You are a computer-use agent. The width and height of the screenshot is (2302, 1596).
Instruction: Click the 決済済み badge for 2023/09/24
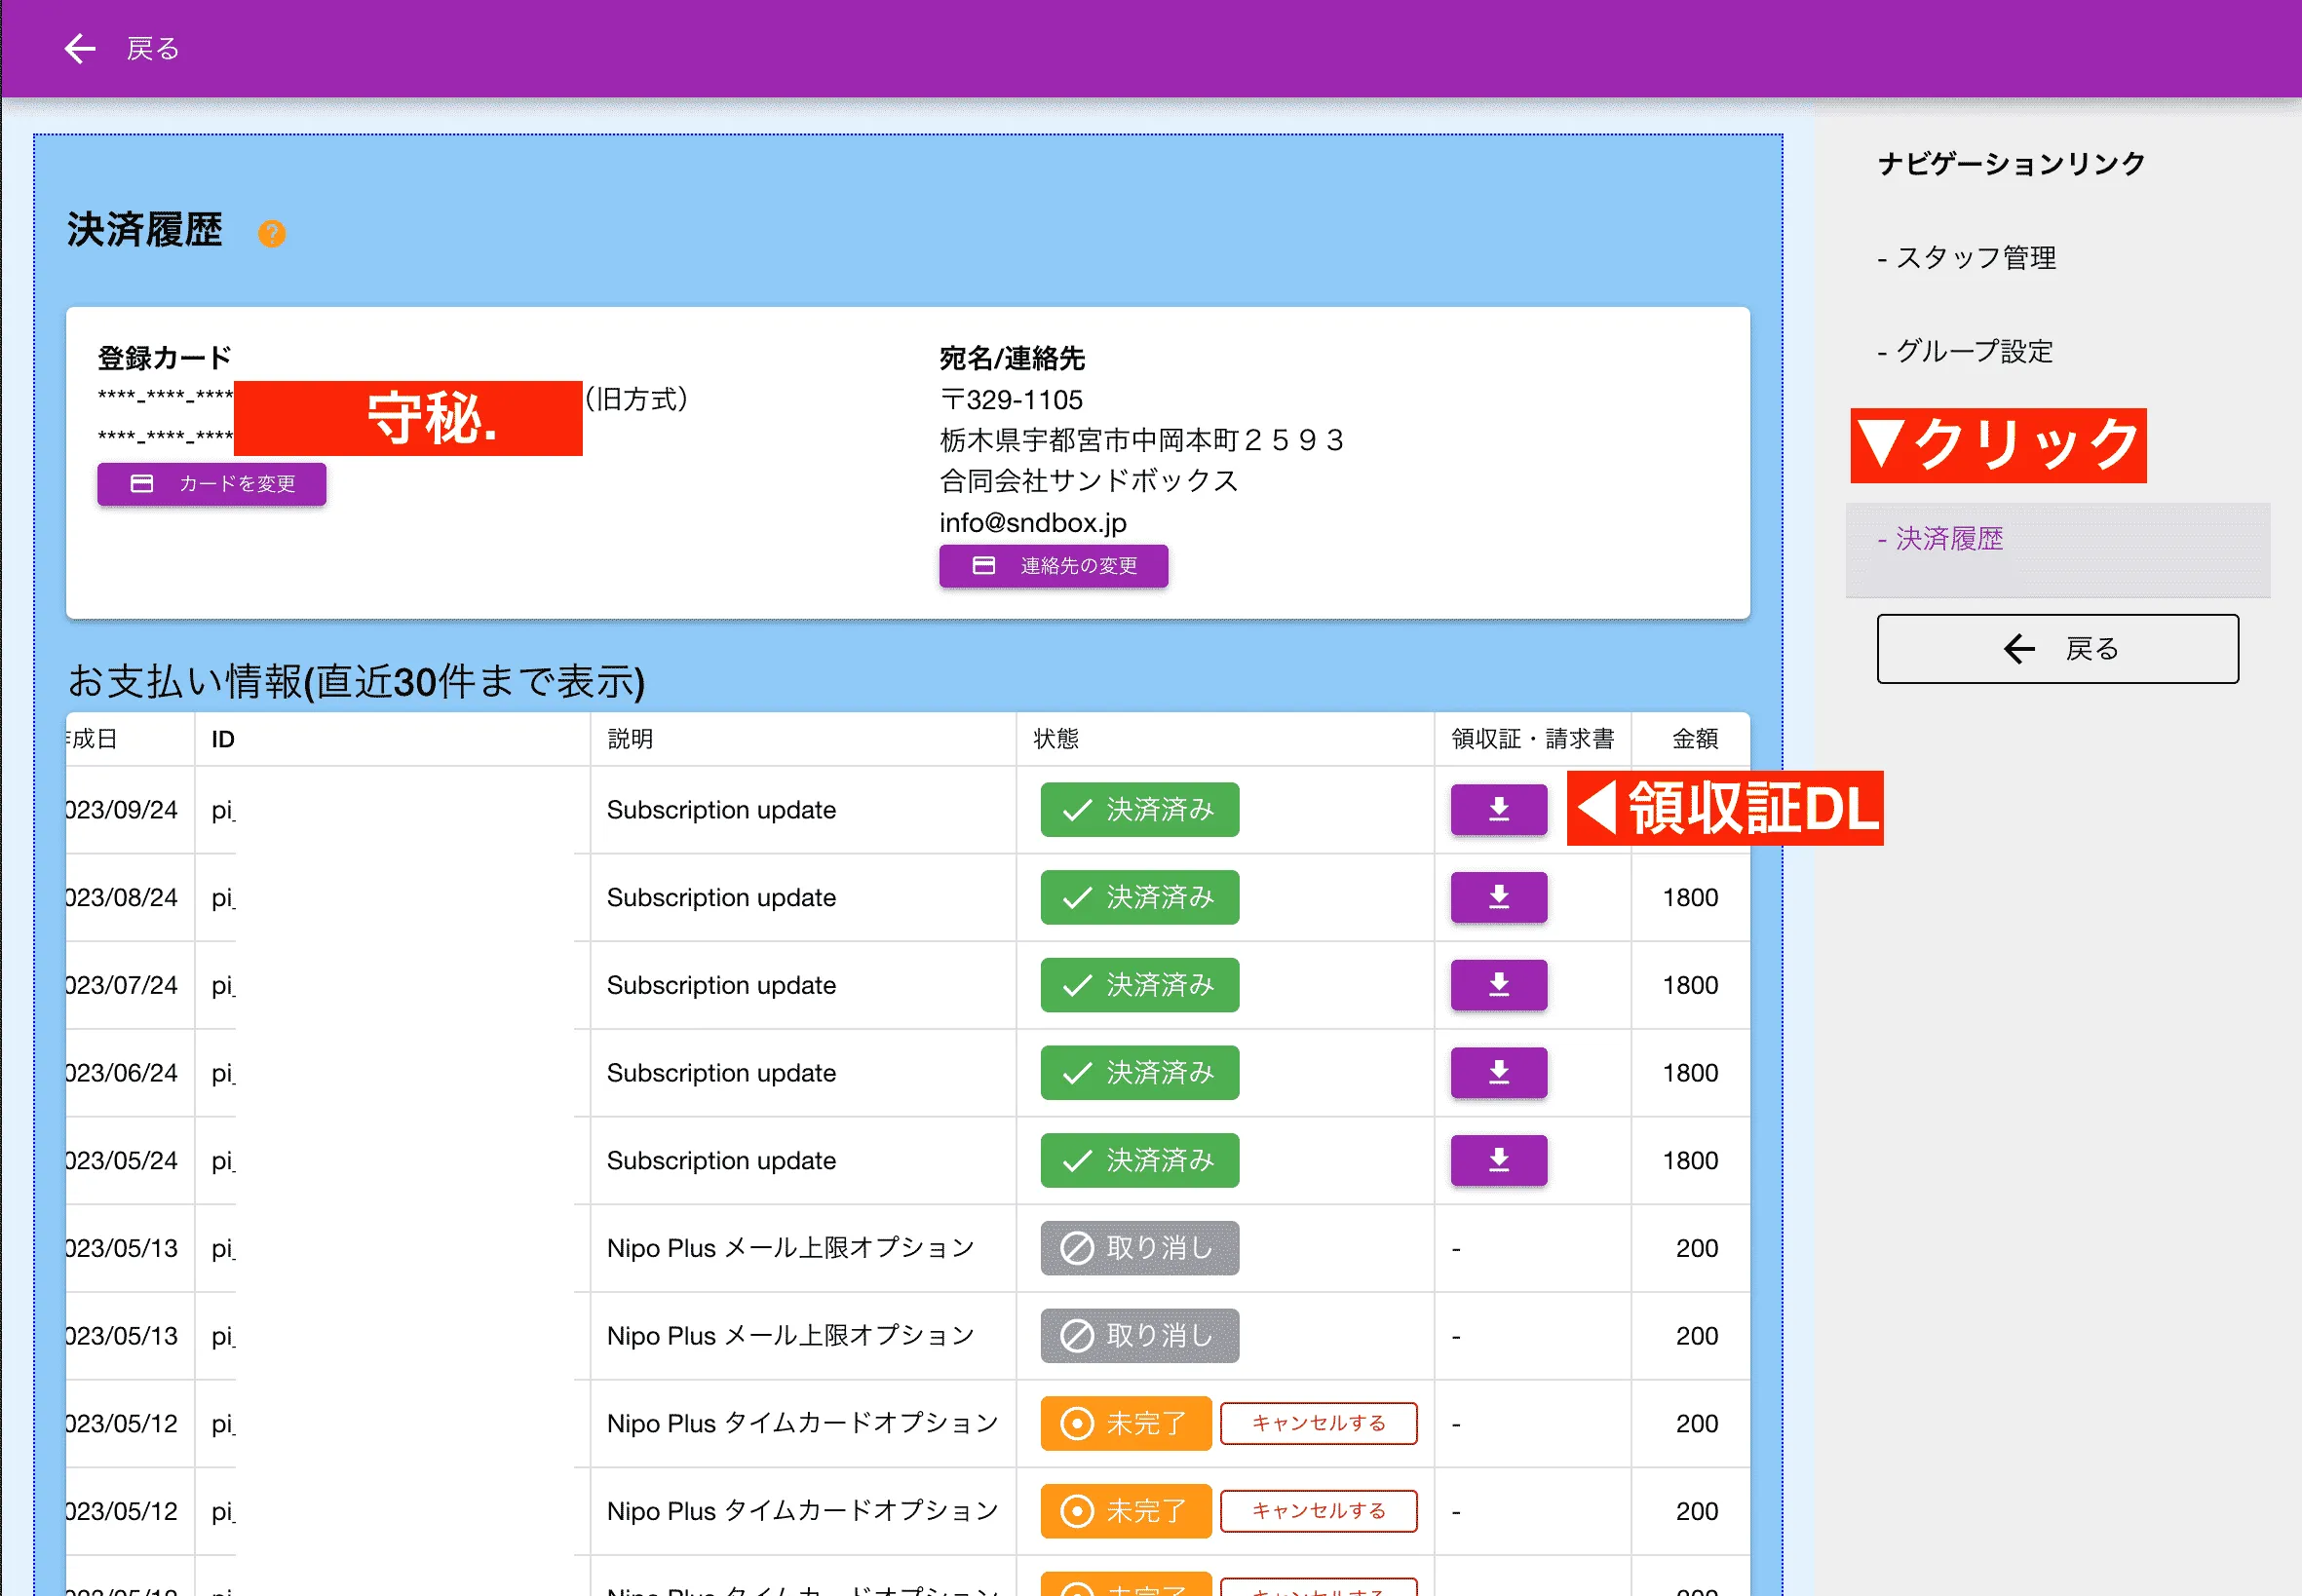click(x=1138, y=810)
